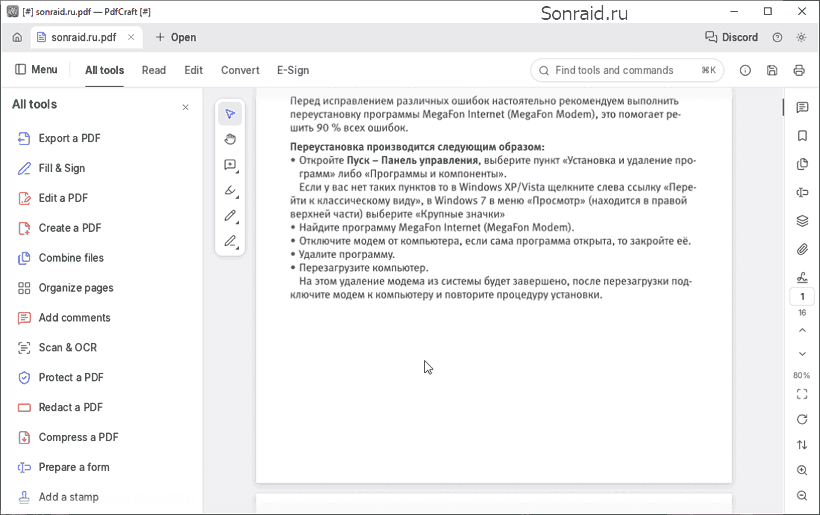Open the bookmarks panel icon
820x515 pixels.
802,136
